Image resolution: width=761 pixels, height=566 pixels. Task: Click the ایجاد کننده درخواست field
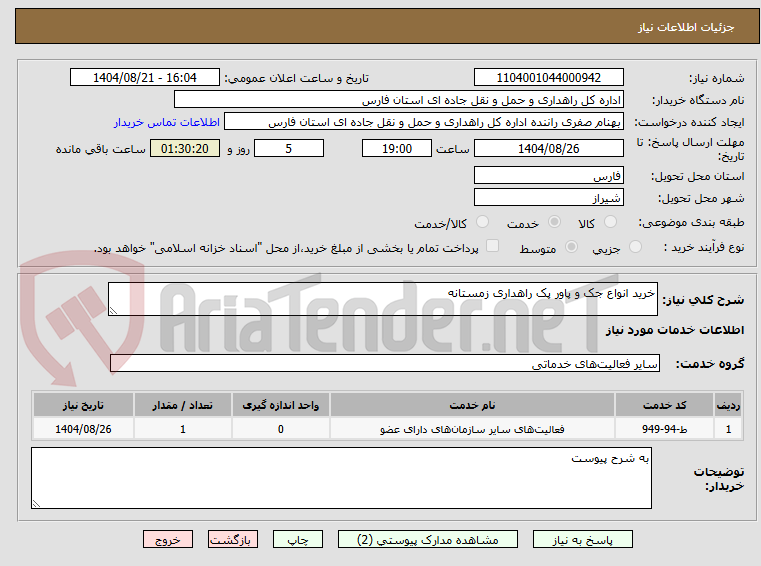point(424,122)
